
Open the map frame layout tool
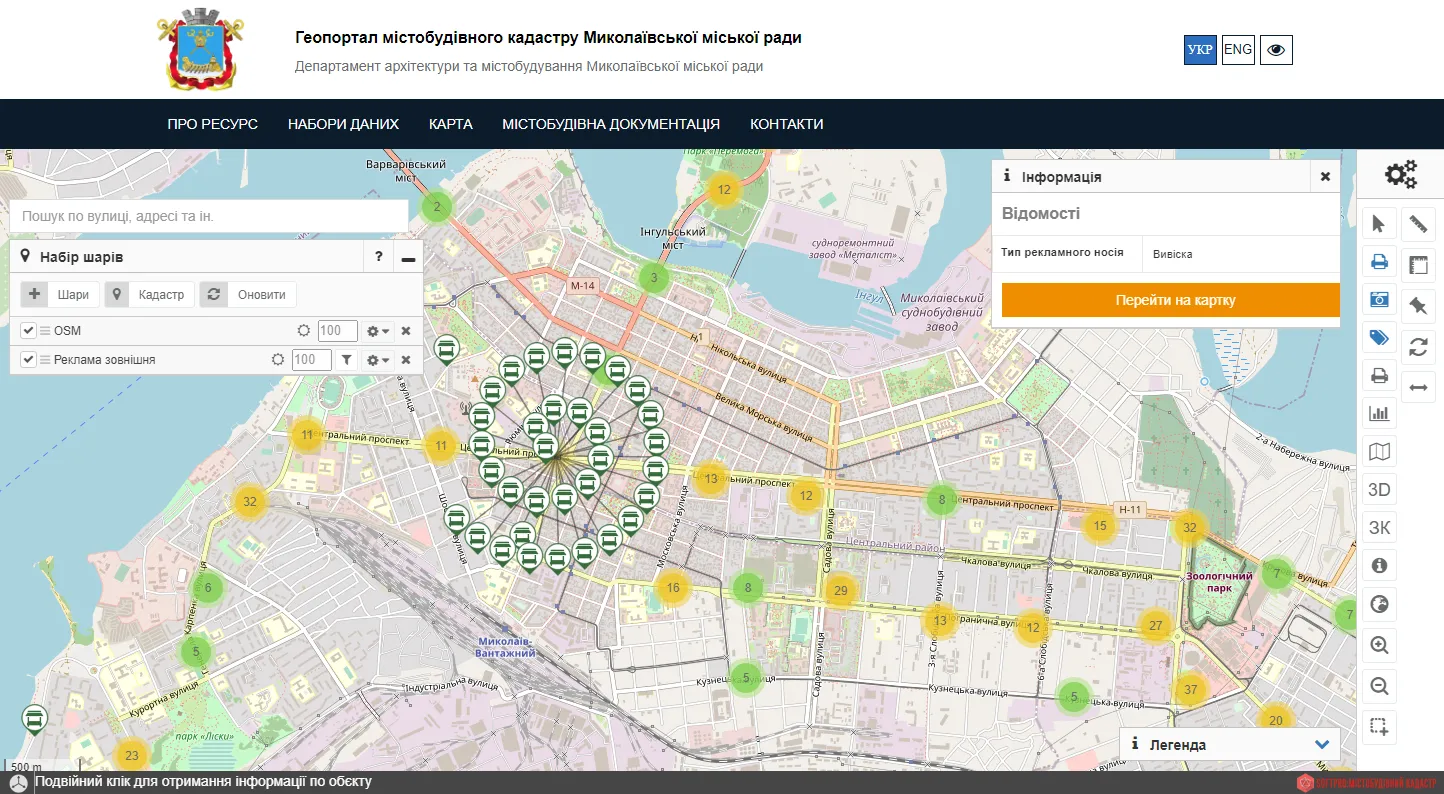1418,265
